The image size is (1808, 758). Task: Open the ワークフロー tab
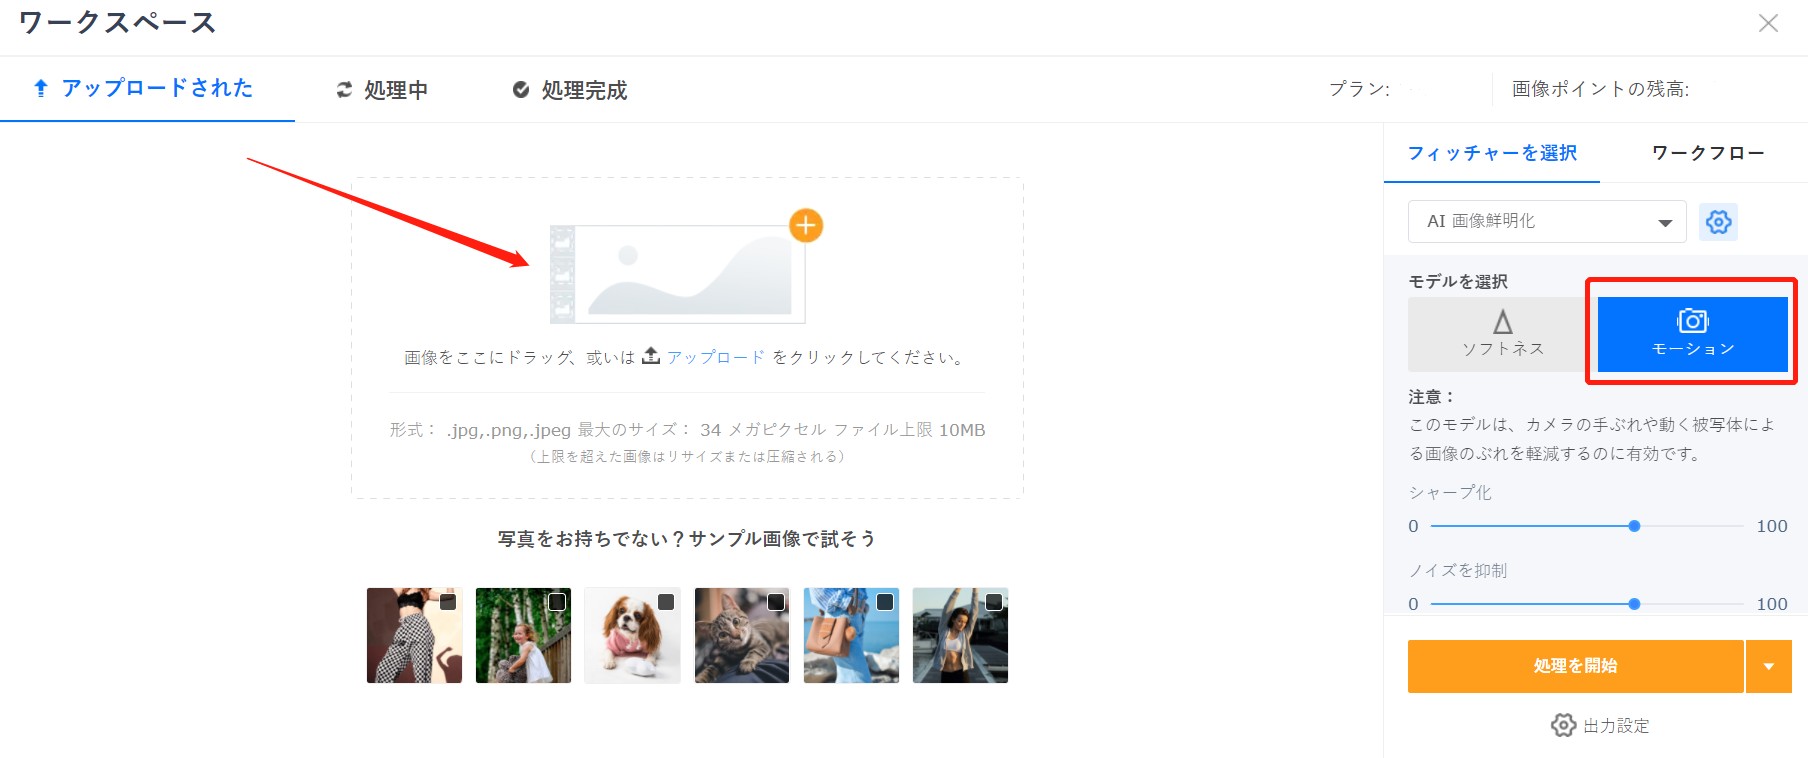1708,153
